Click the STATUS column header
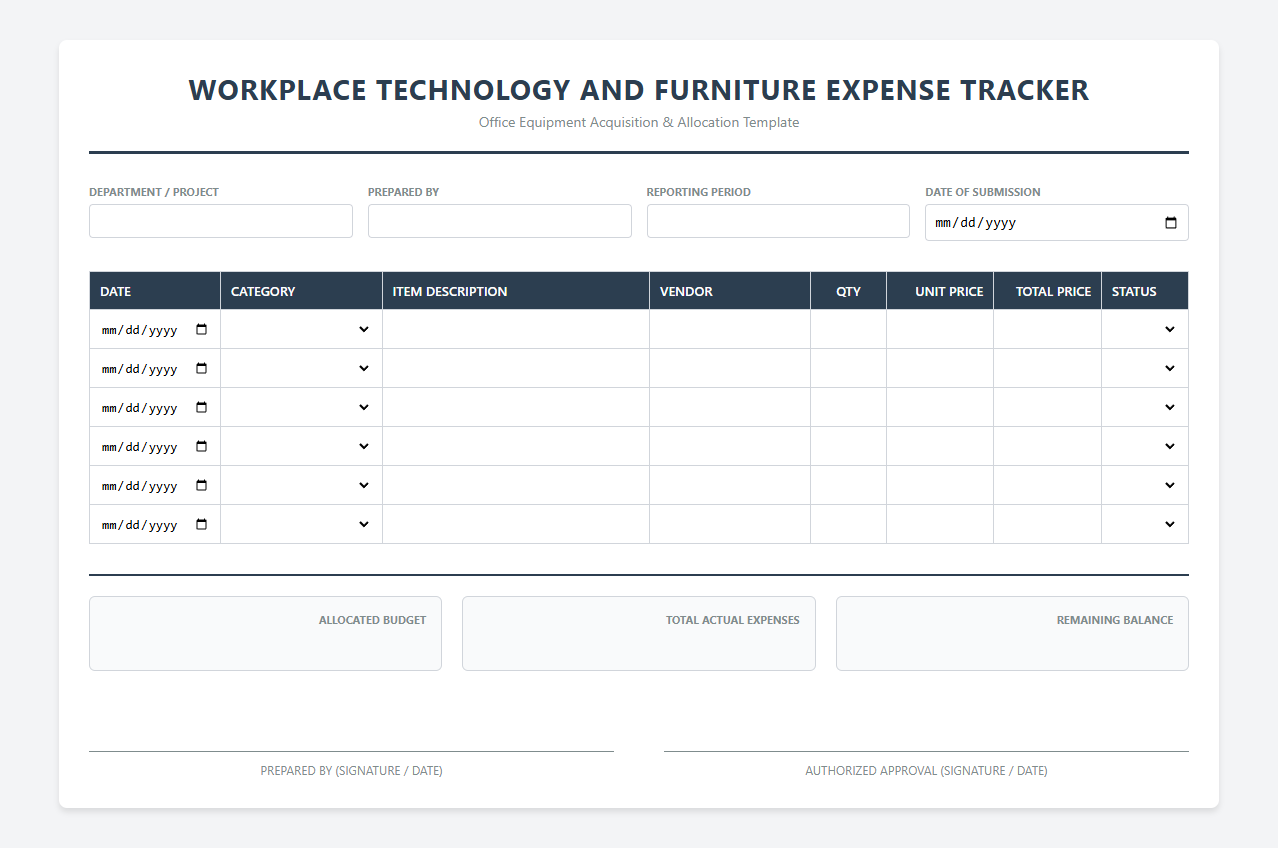This screenshot has height=848, width=1278. point(1145,291)
